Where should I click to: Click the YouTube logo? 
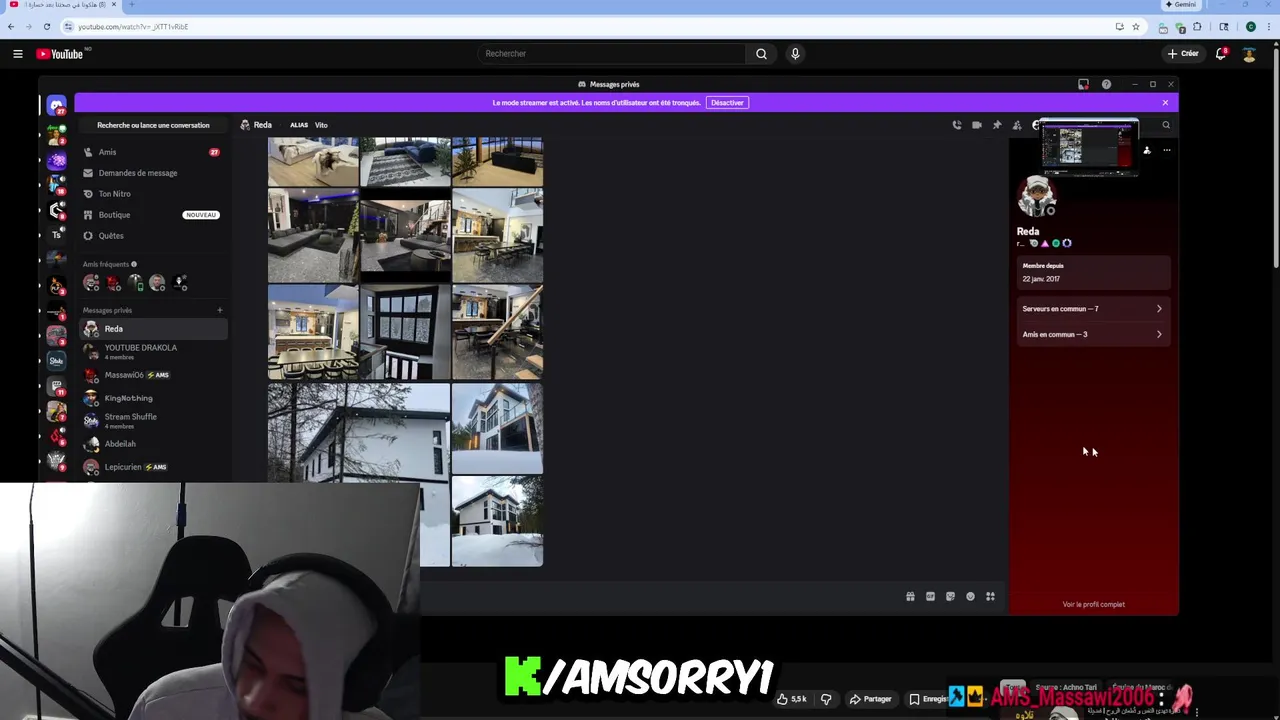click(60, 54)
